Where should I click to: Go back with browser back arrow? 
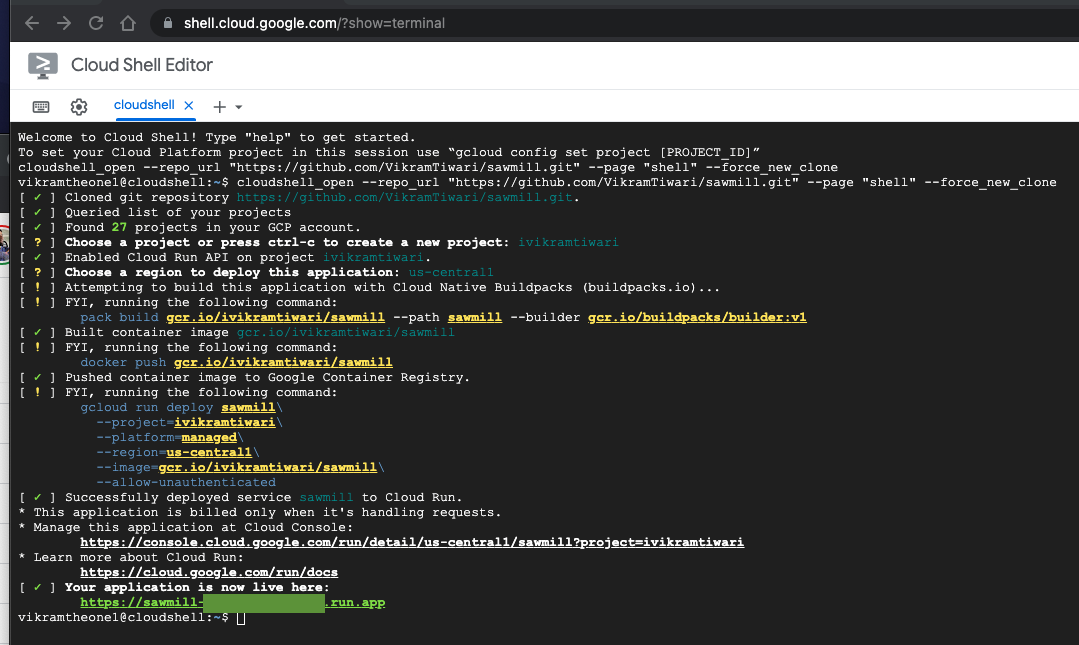tap(32, 23)
